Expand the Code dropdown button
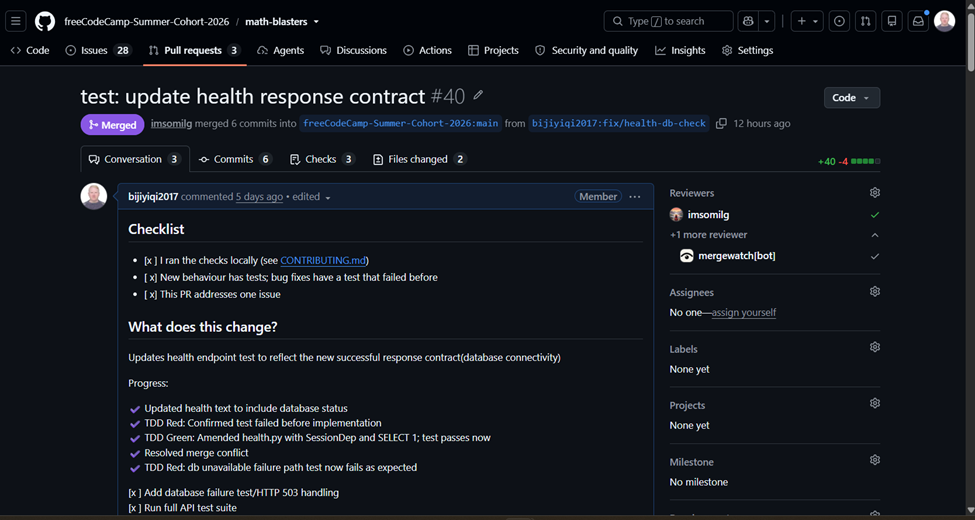Viewport: 975px width, 520px height. 852,98
